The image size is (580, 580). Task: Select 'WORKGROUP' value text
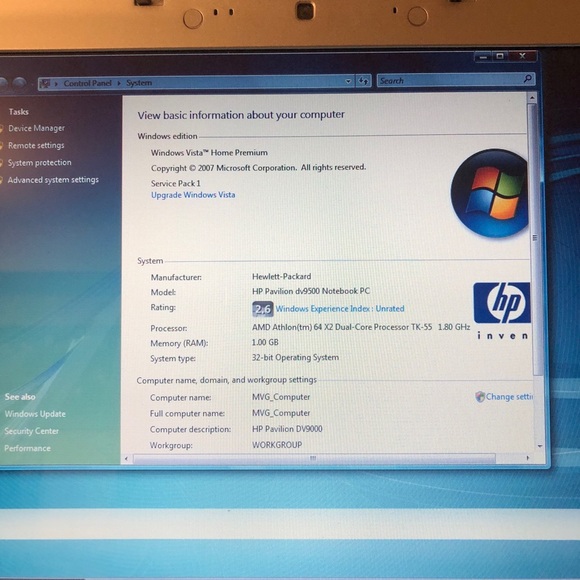click(277, 445)
